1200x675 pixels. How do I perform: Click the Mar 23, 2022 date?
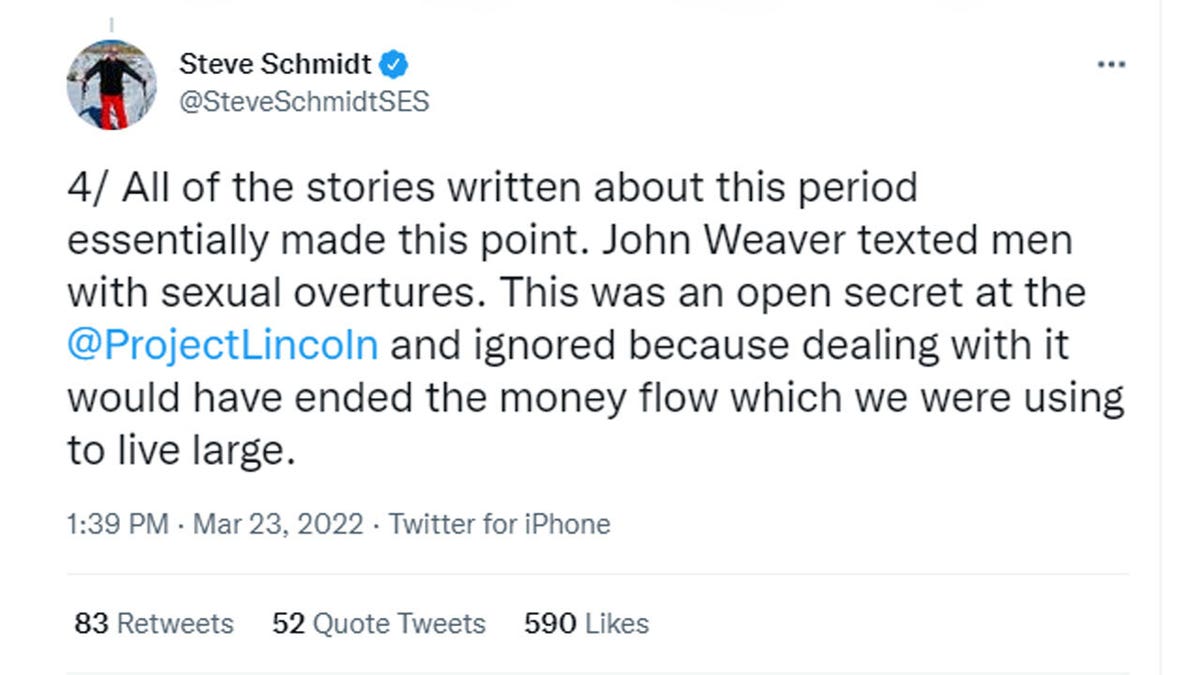point(278,524)
